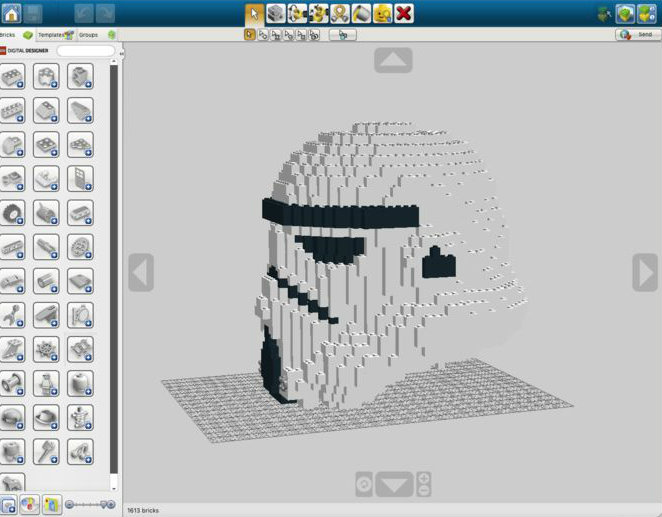Expand the doors and windows category
Screen dimensions: 662x517
(x=80, y=179)
